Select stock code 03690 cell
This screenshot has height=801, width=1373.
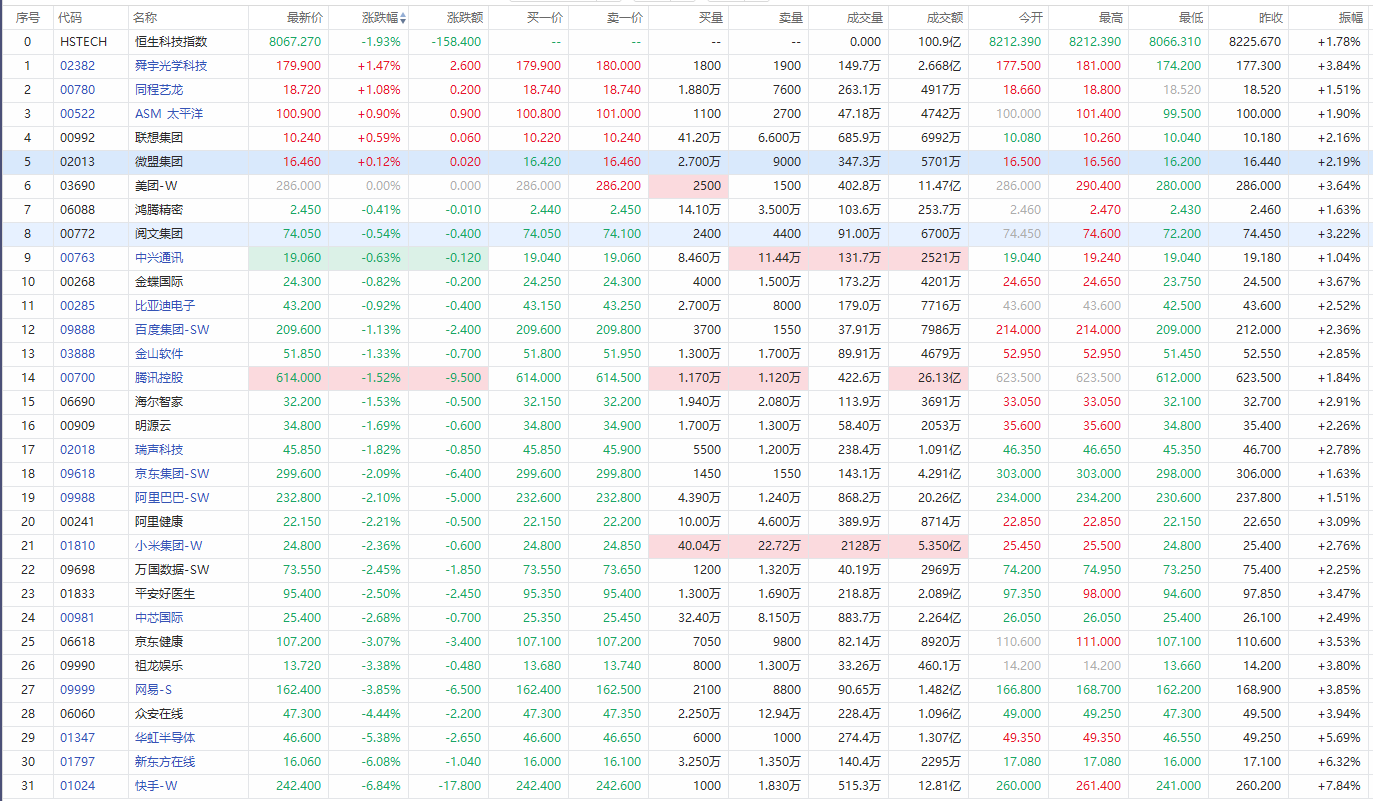77,186
